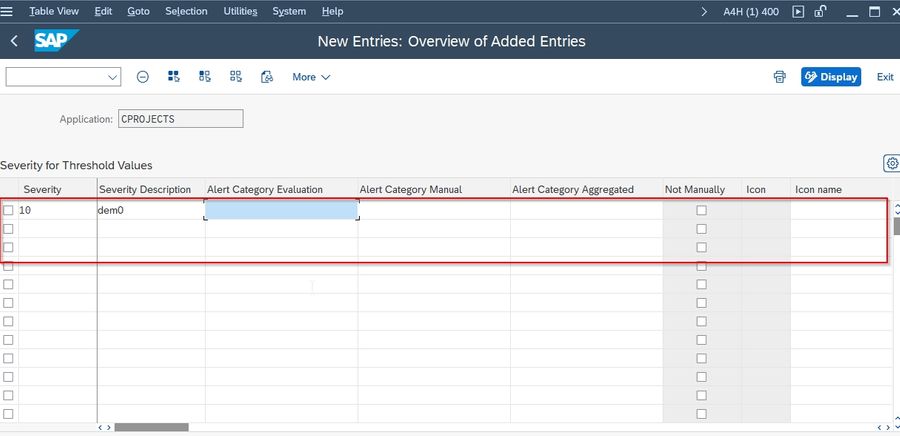Open the Help menu
900x436 pixels.
(332, 11)
